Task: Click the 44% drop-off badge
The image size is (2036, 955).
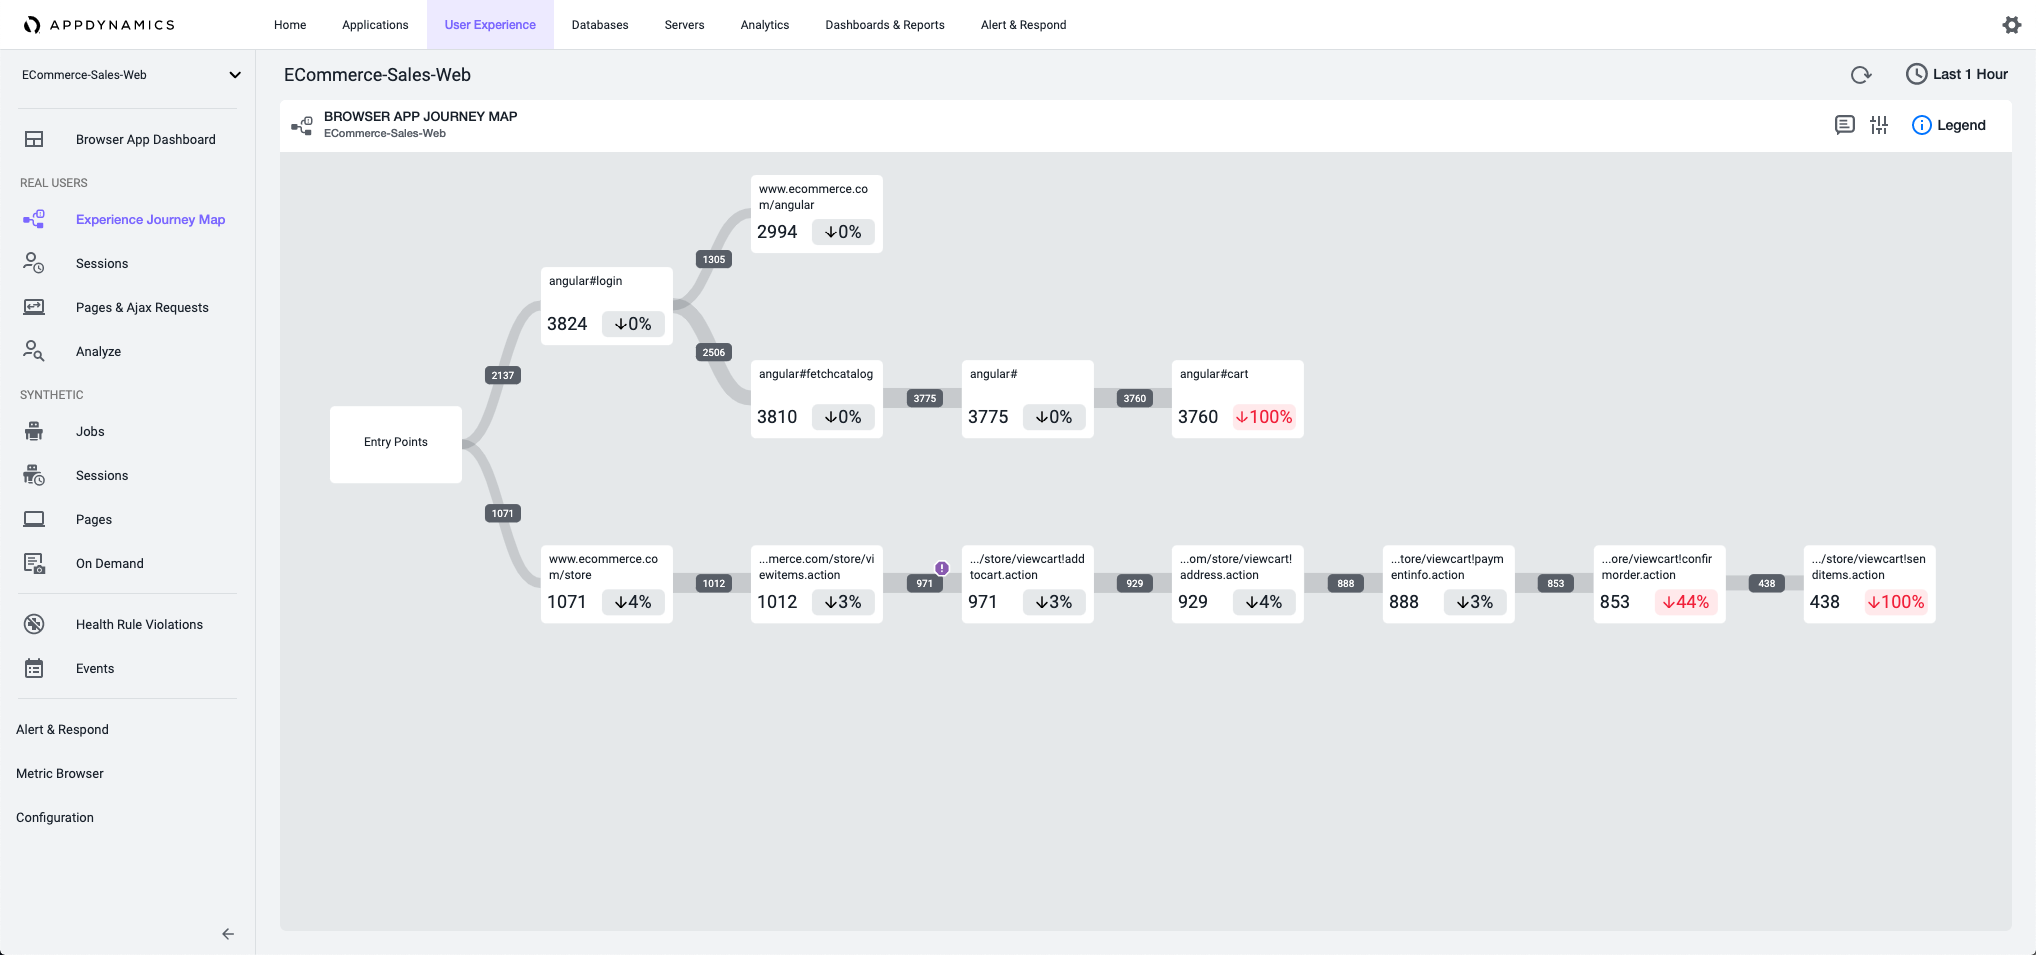Action: pos(1686,602)
